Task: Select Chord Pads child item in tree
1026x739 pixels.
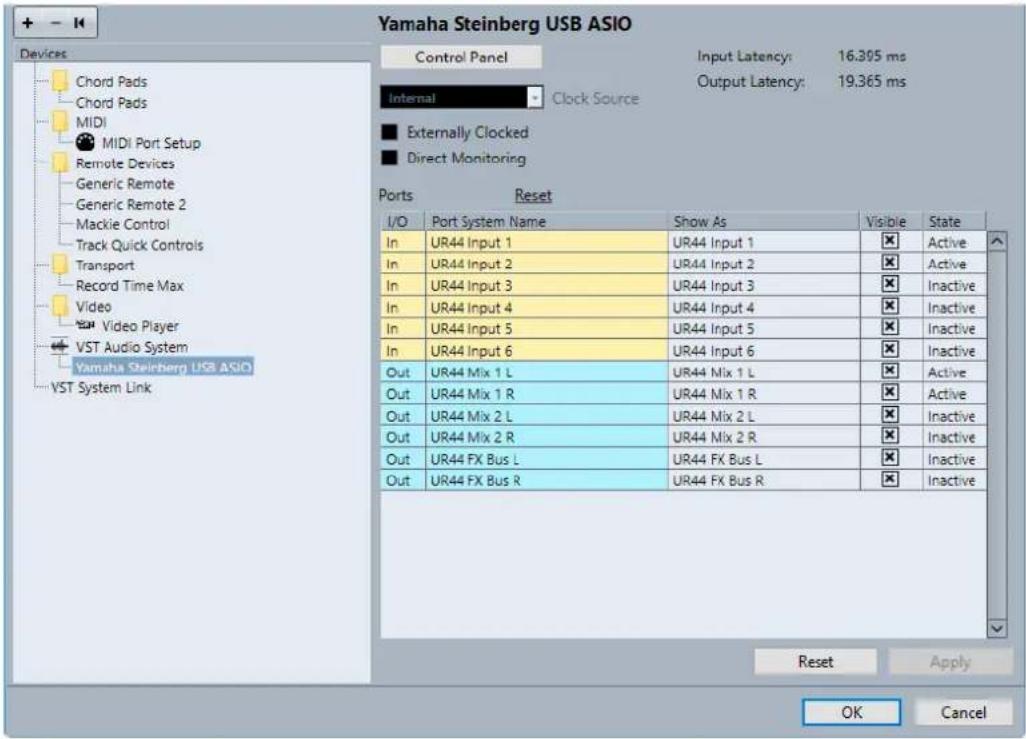Action: [x=111, y=103]
